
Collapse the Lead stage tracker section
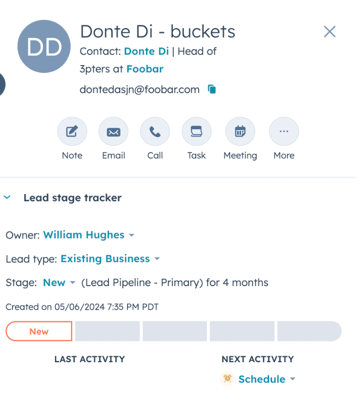coord(7,197)
